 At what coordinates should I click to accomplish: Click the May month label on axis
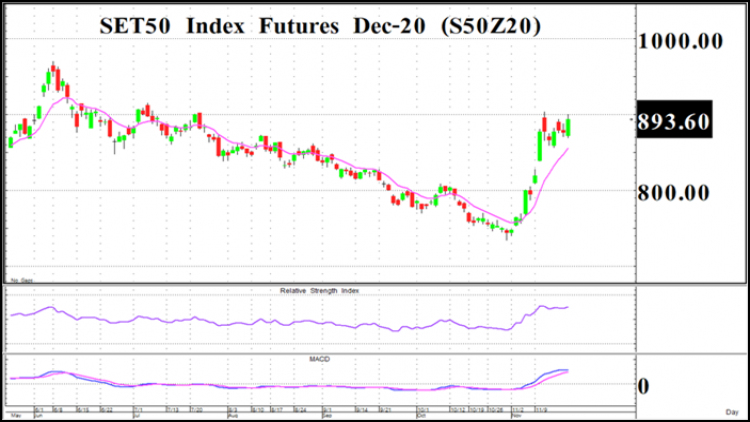[16, 415]
